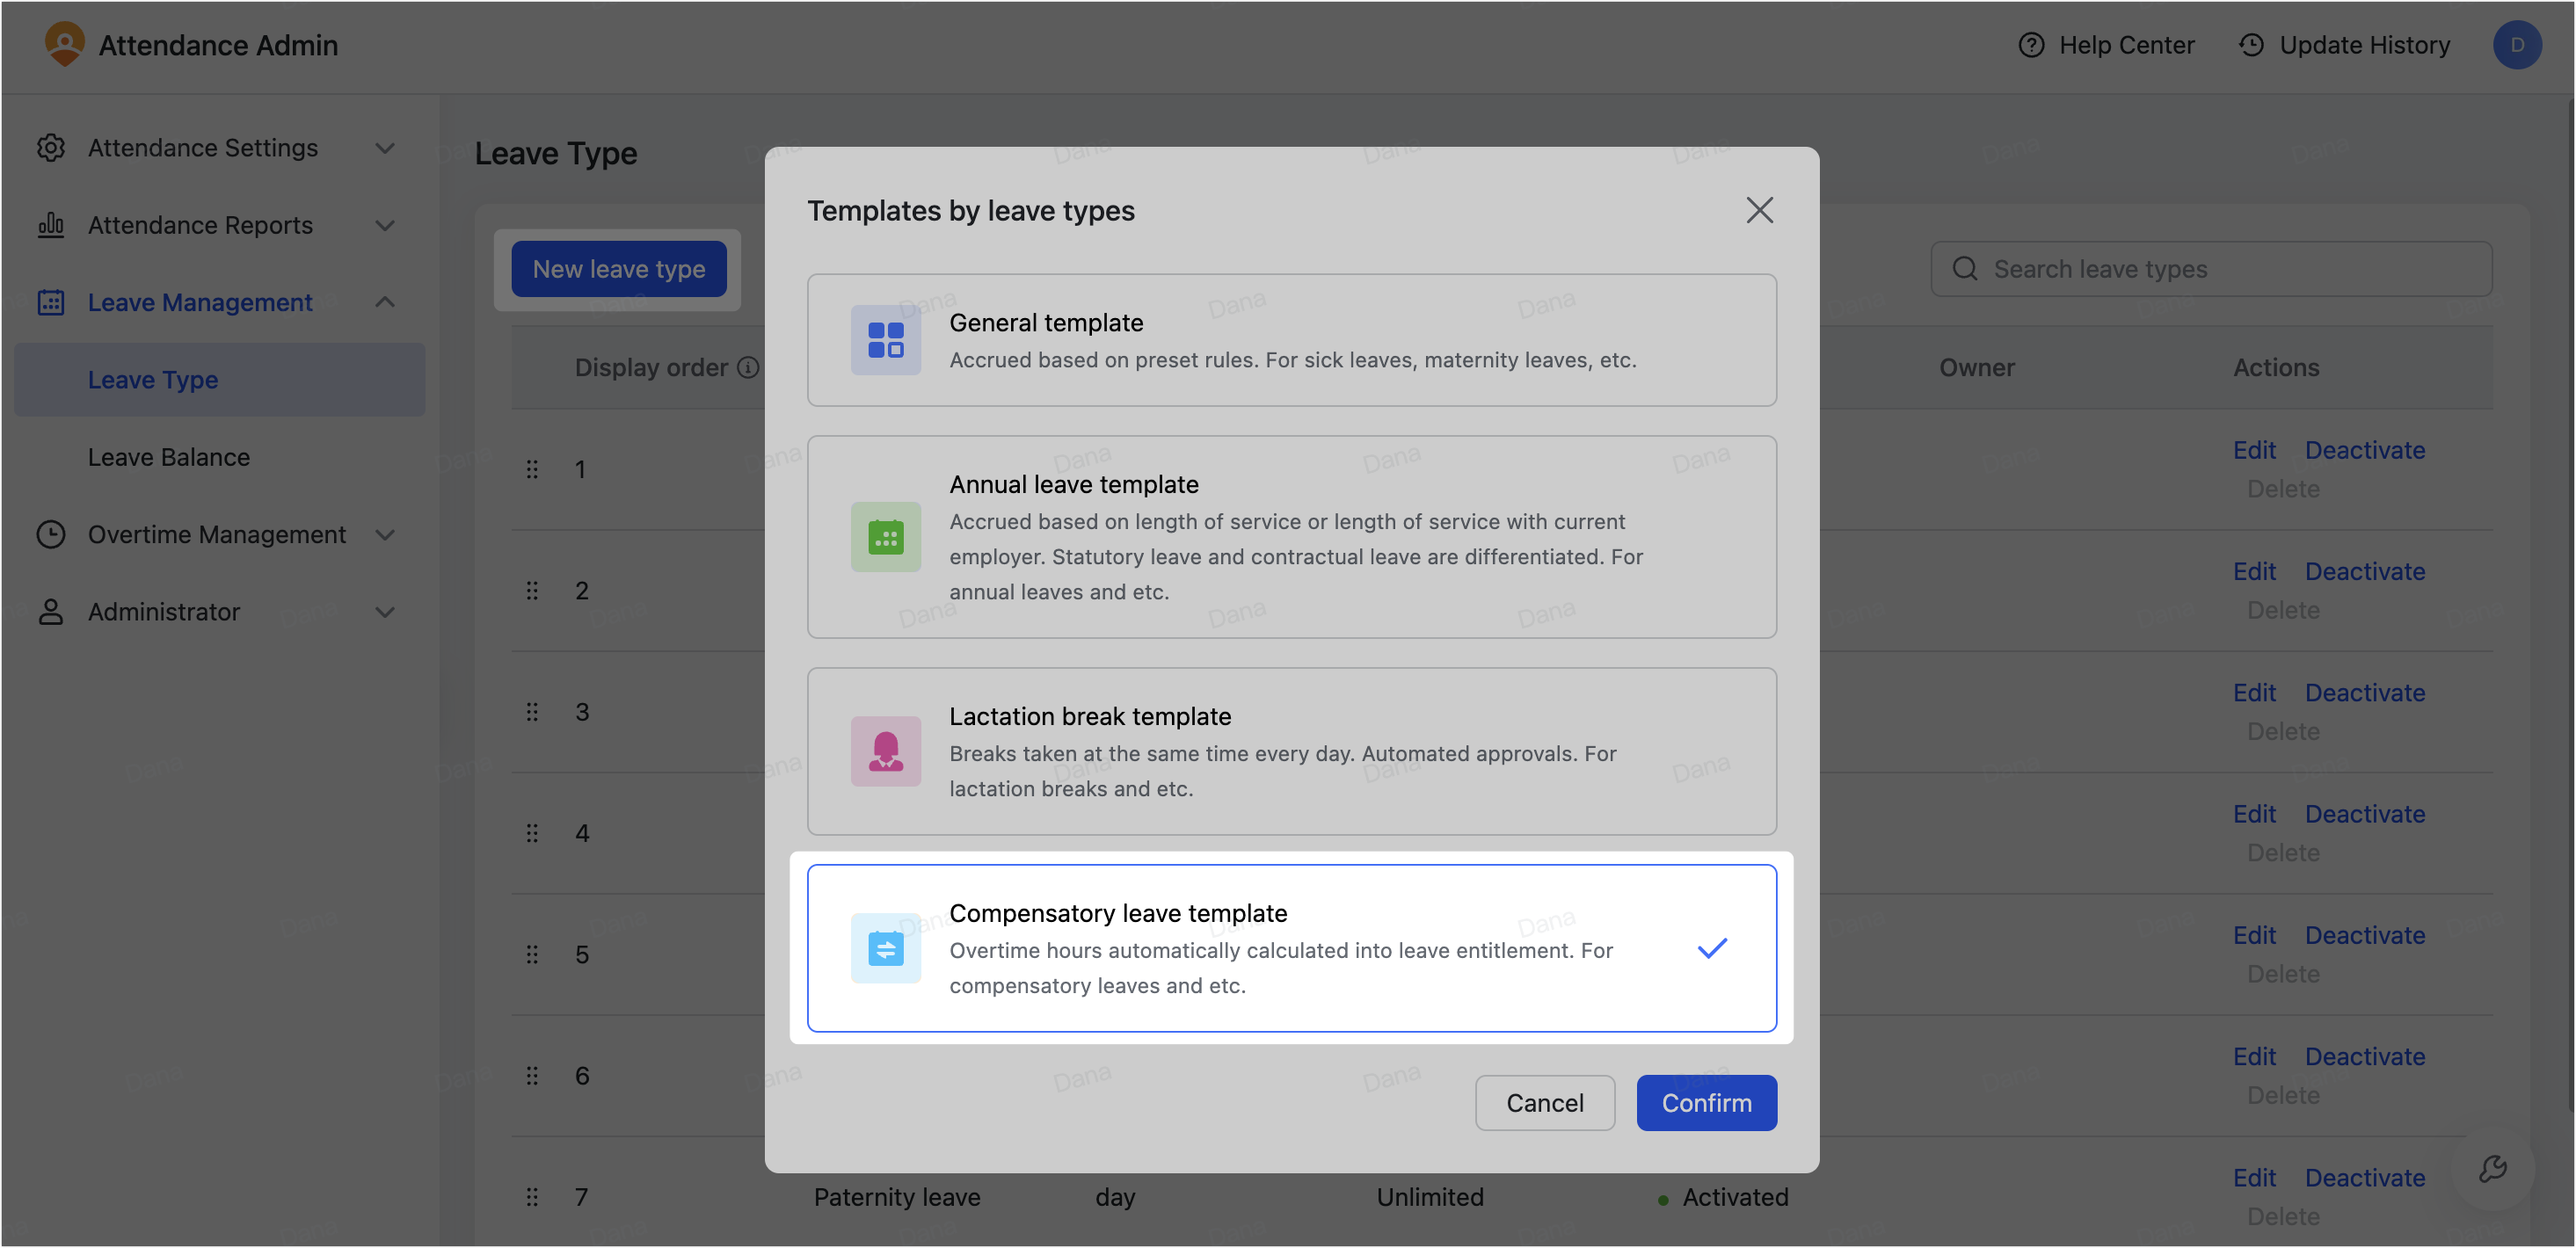Viewport: 2576px width, 1248px height.
Task: Open the Attendance Settings gear icon
Action: 51,147
